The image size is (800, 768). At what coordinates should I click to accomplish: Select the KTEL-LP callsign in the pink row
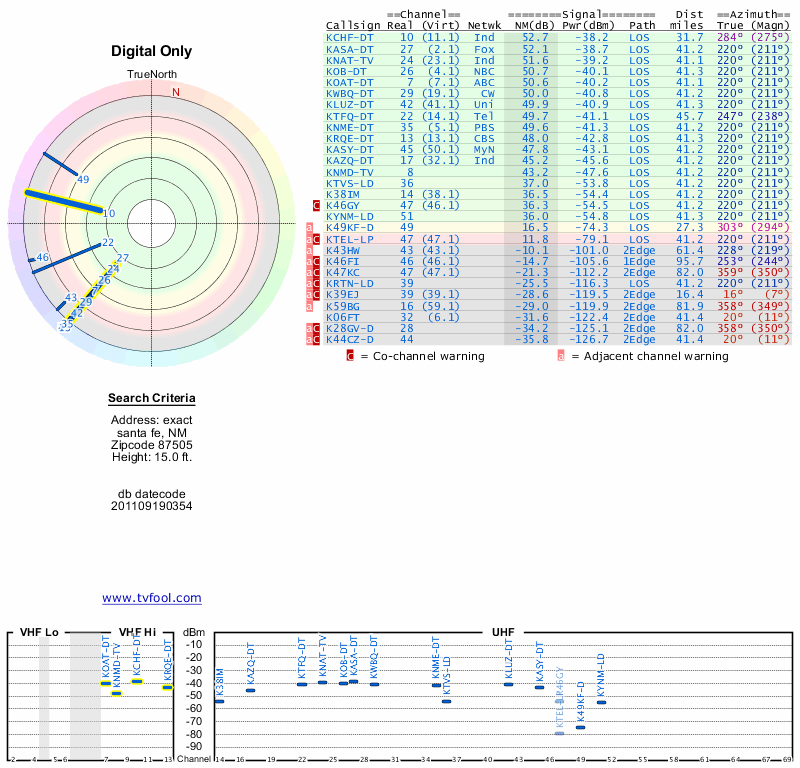pos(349,239)
